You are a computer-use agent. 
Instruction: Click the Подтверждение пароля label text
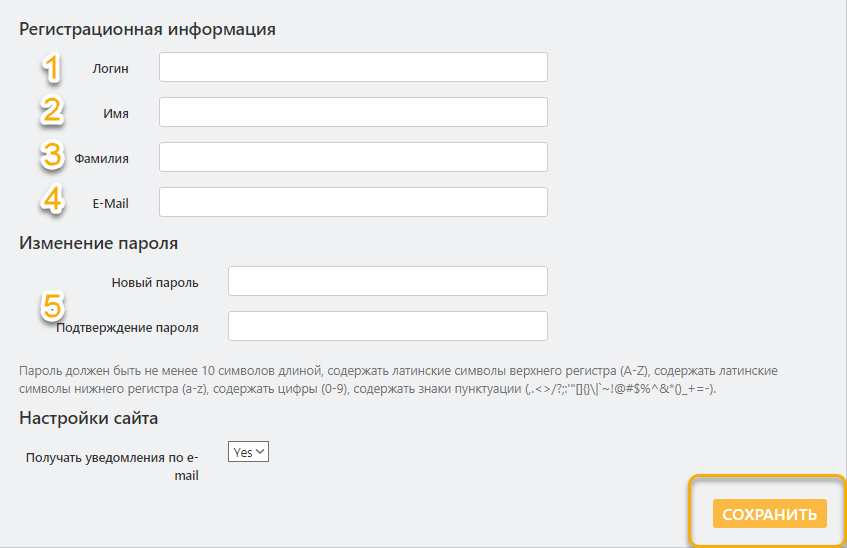tap(127, 327)
